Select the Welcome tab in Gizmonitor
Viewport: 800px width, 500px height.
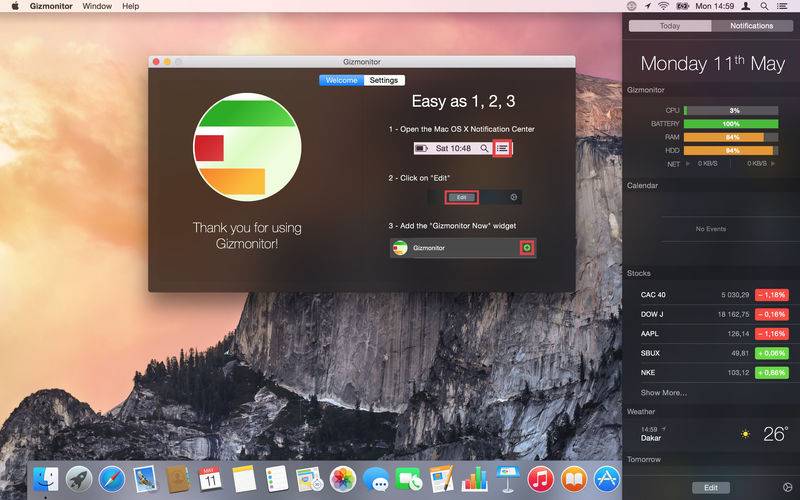[341, 80]
